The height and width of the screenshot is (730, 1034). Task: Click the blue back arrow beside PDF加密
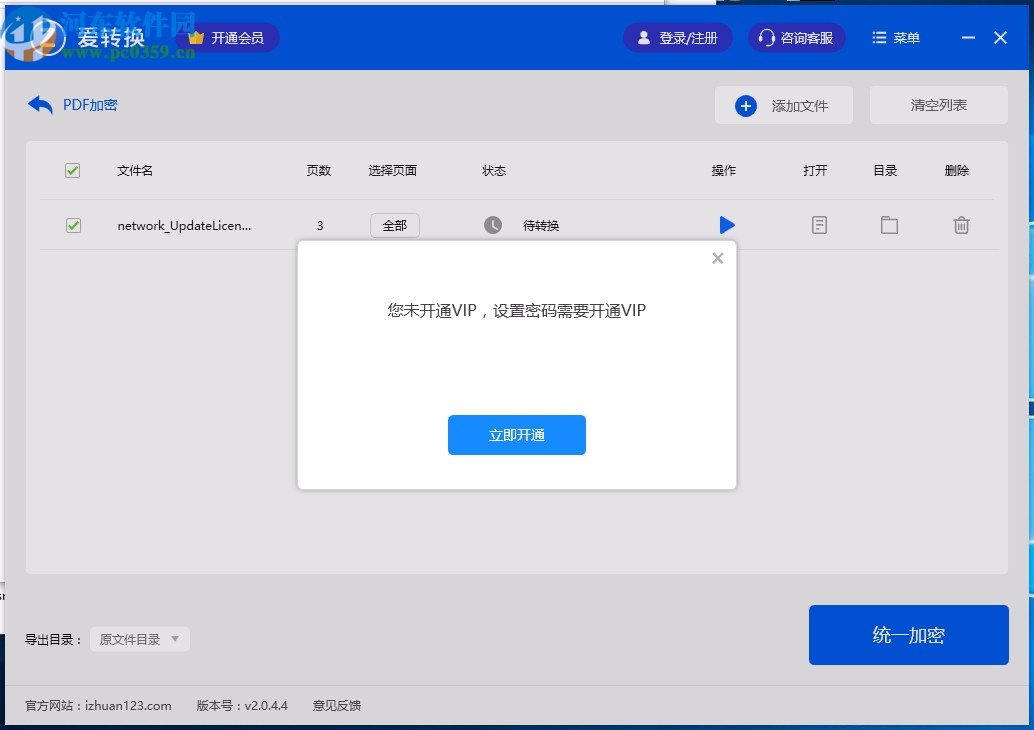pos(38,104)
